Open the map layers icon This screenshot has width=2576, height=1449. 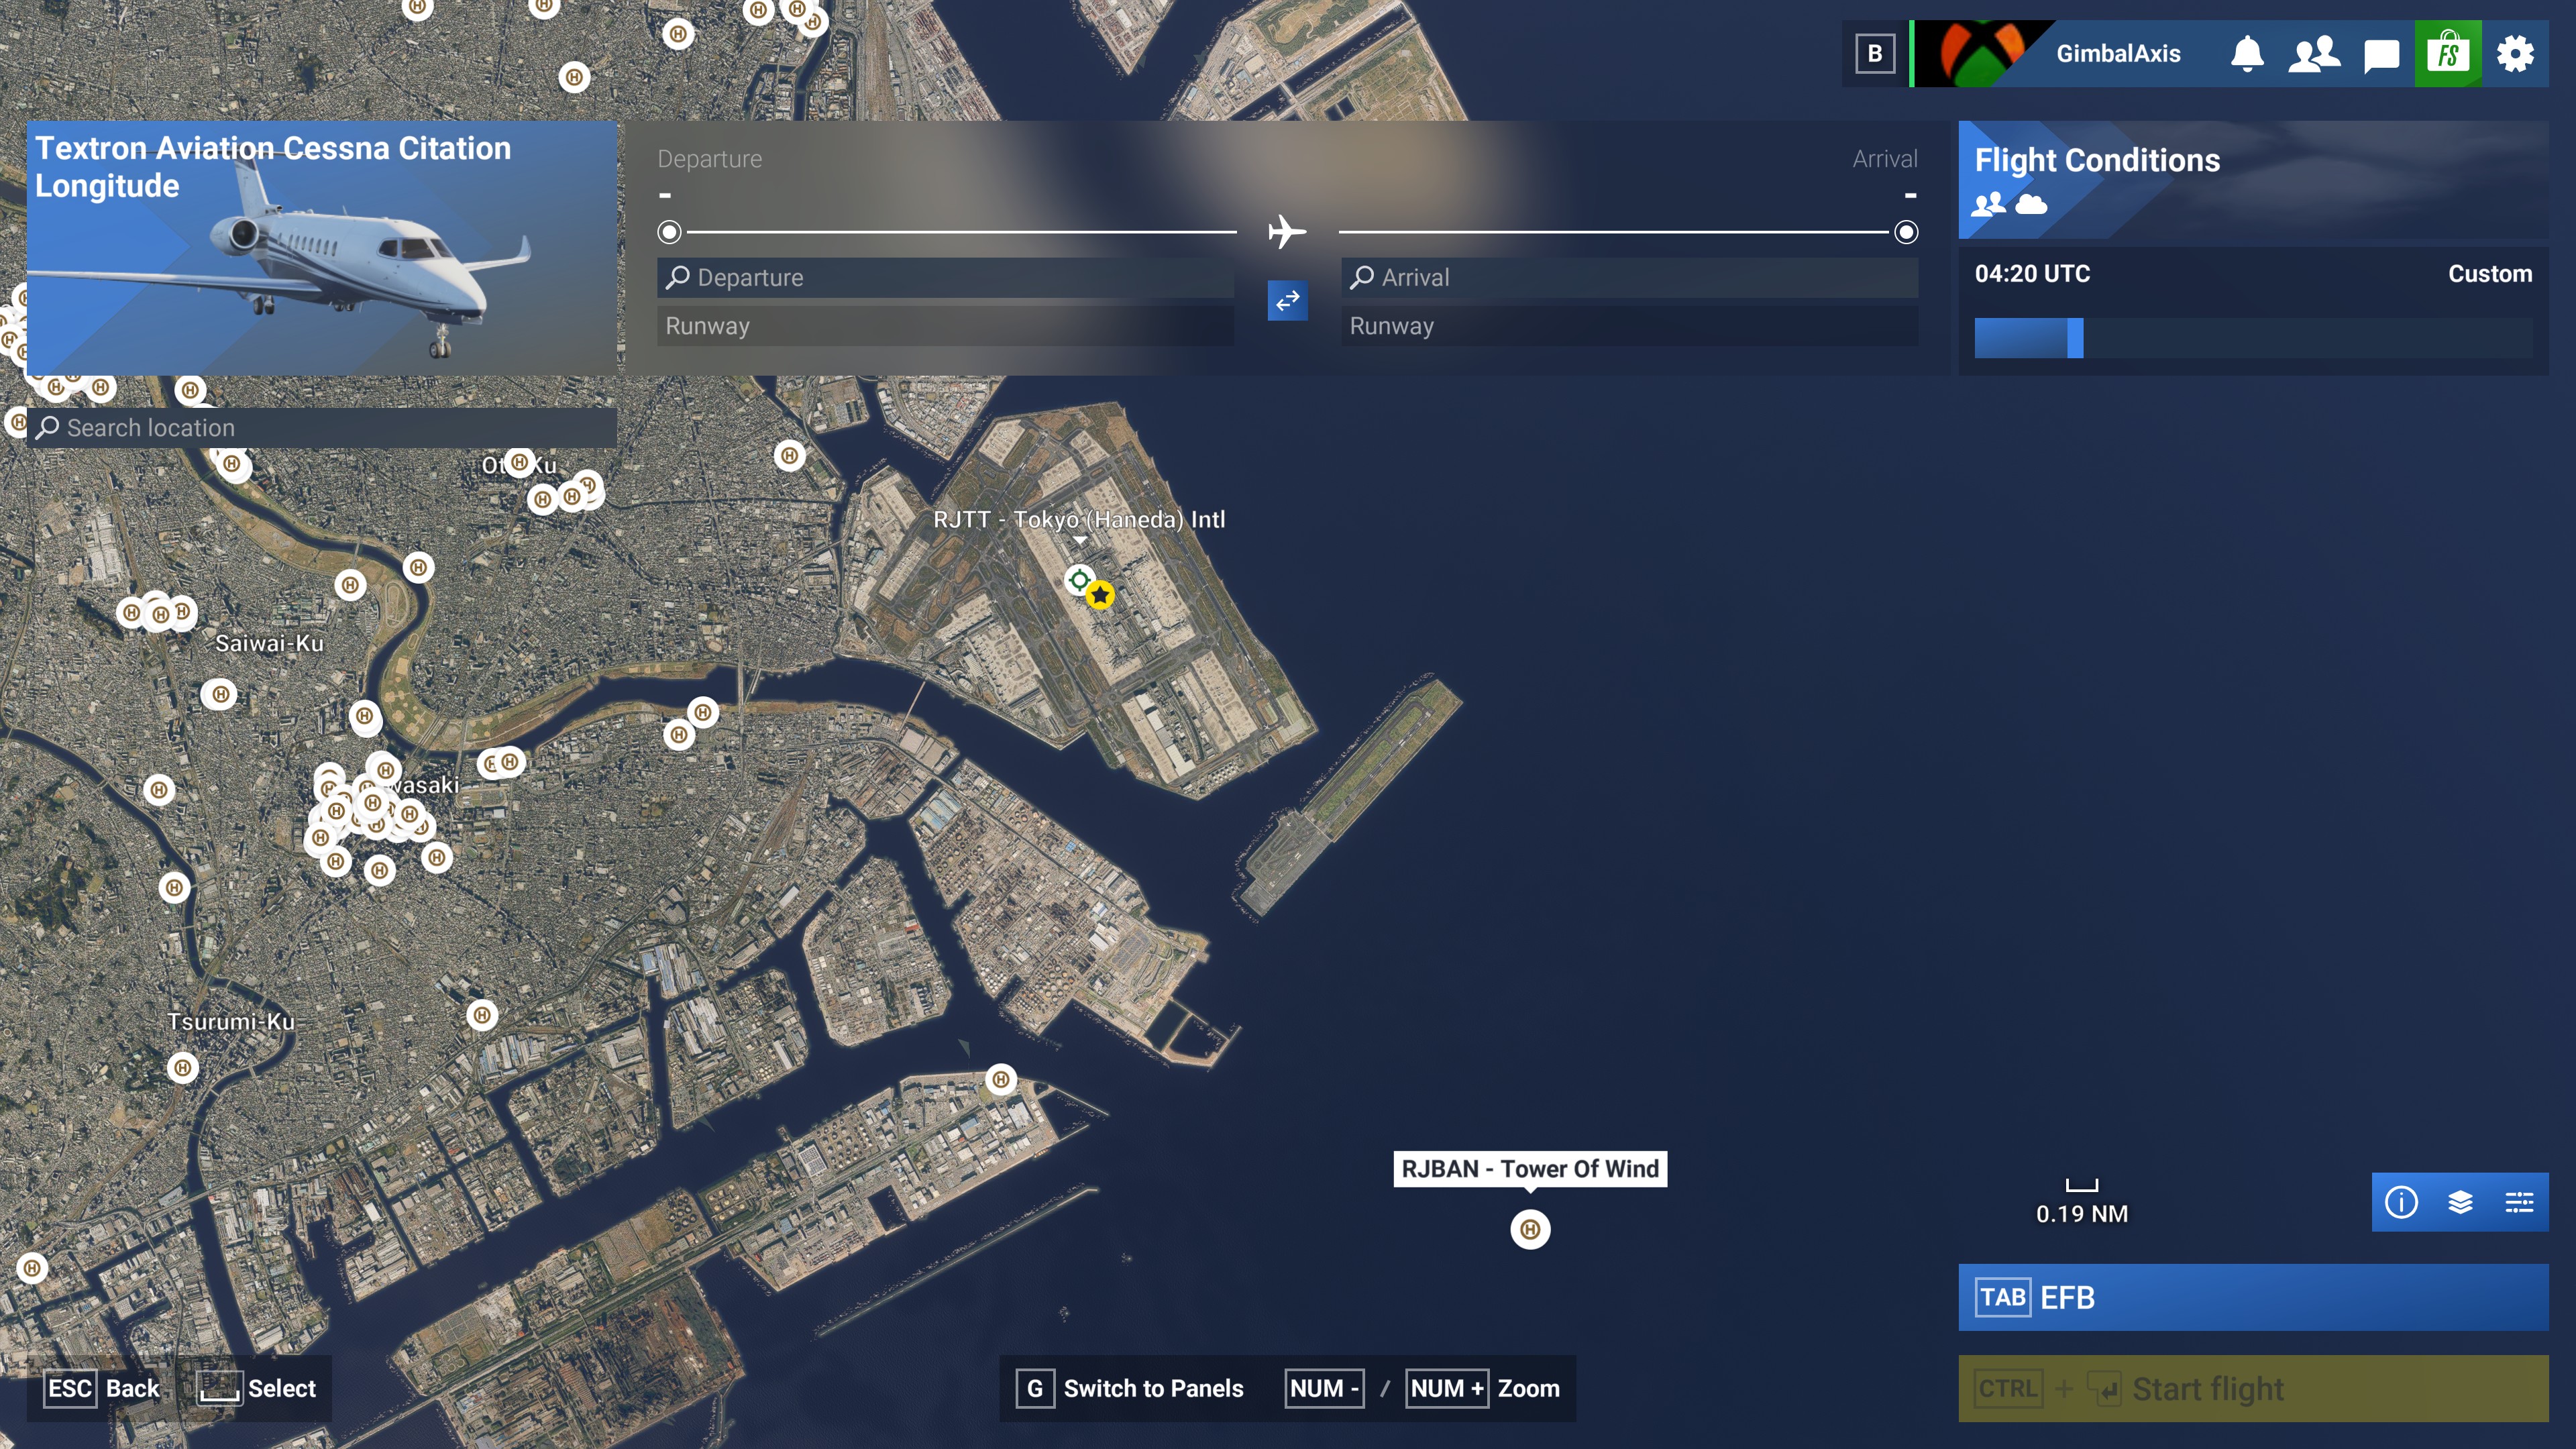[x=2460, y=1202]
